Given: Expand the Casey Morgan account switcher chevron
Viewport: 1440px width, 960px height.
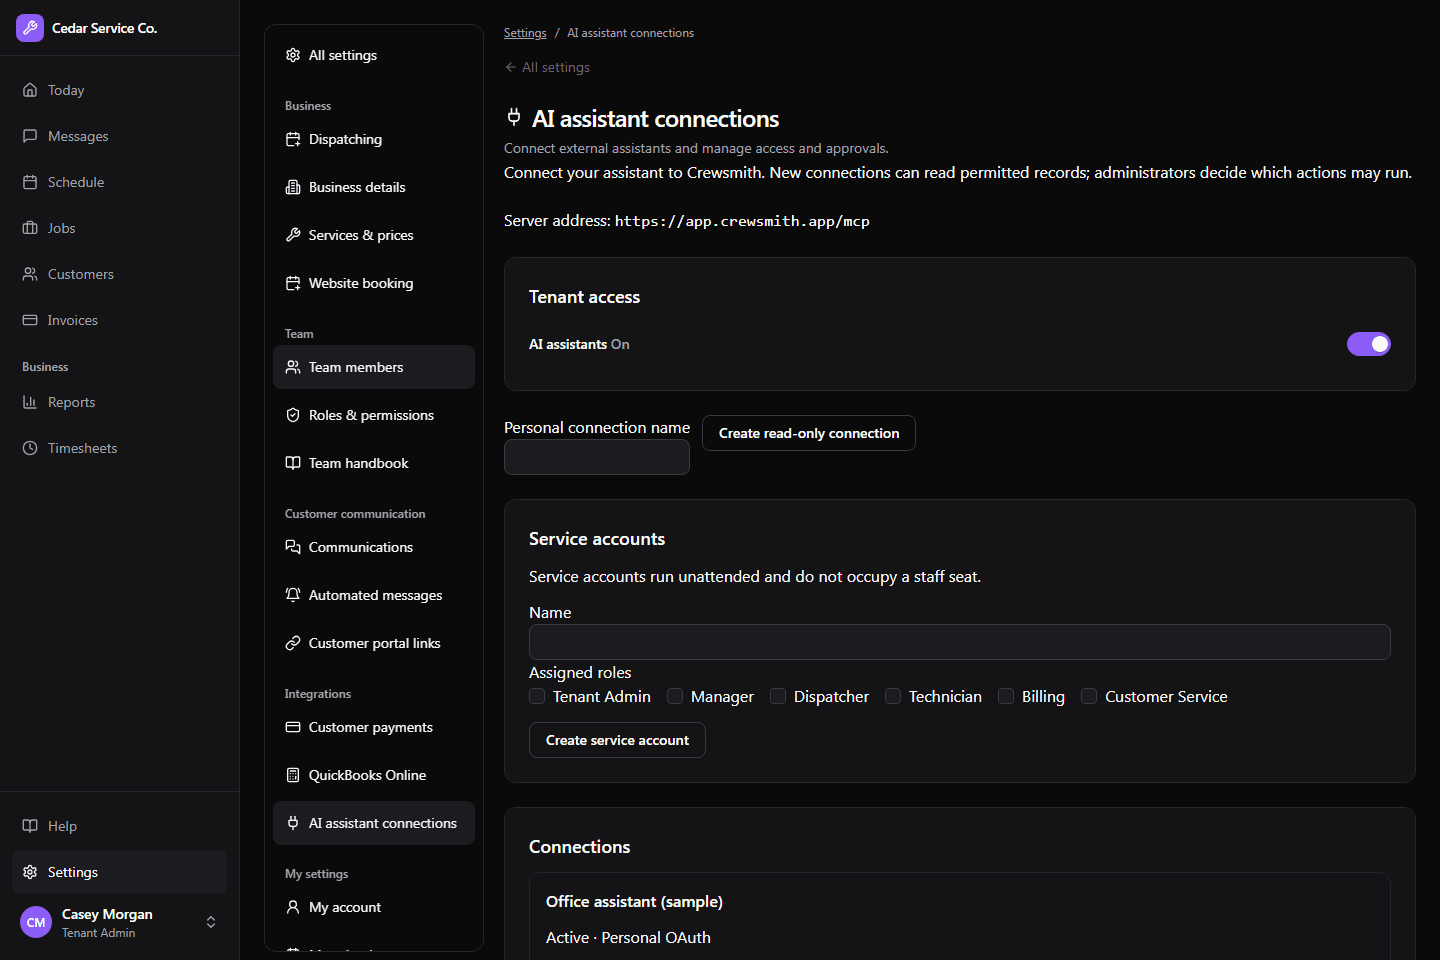Looking at the screenshot, I should 211,922.
